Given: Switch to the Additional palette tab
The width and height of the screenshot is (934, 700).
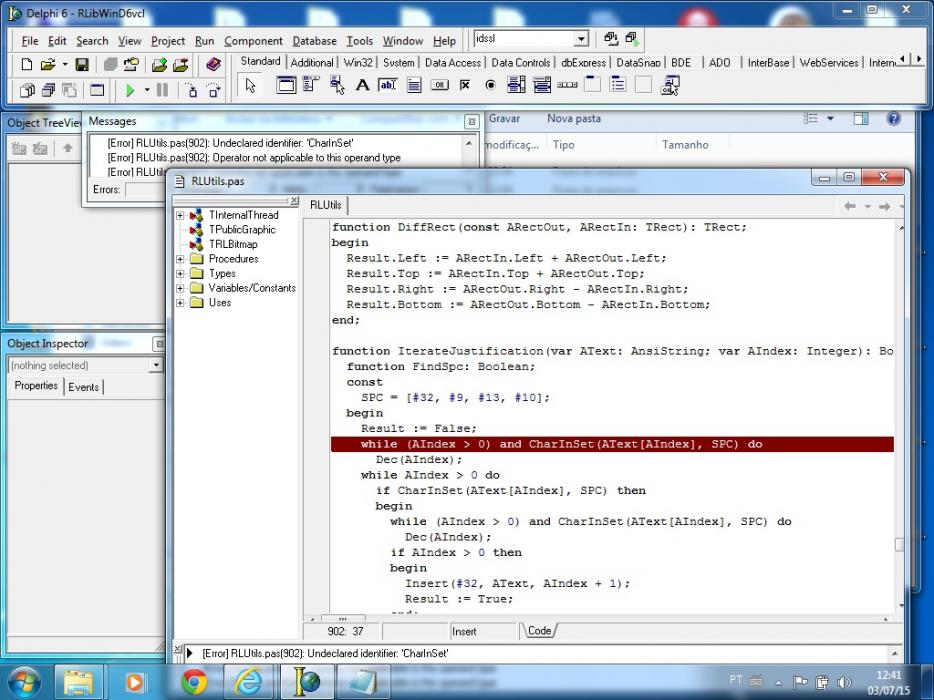Looking at the screenshot, I should [x=312, y=63].
